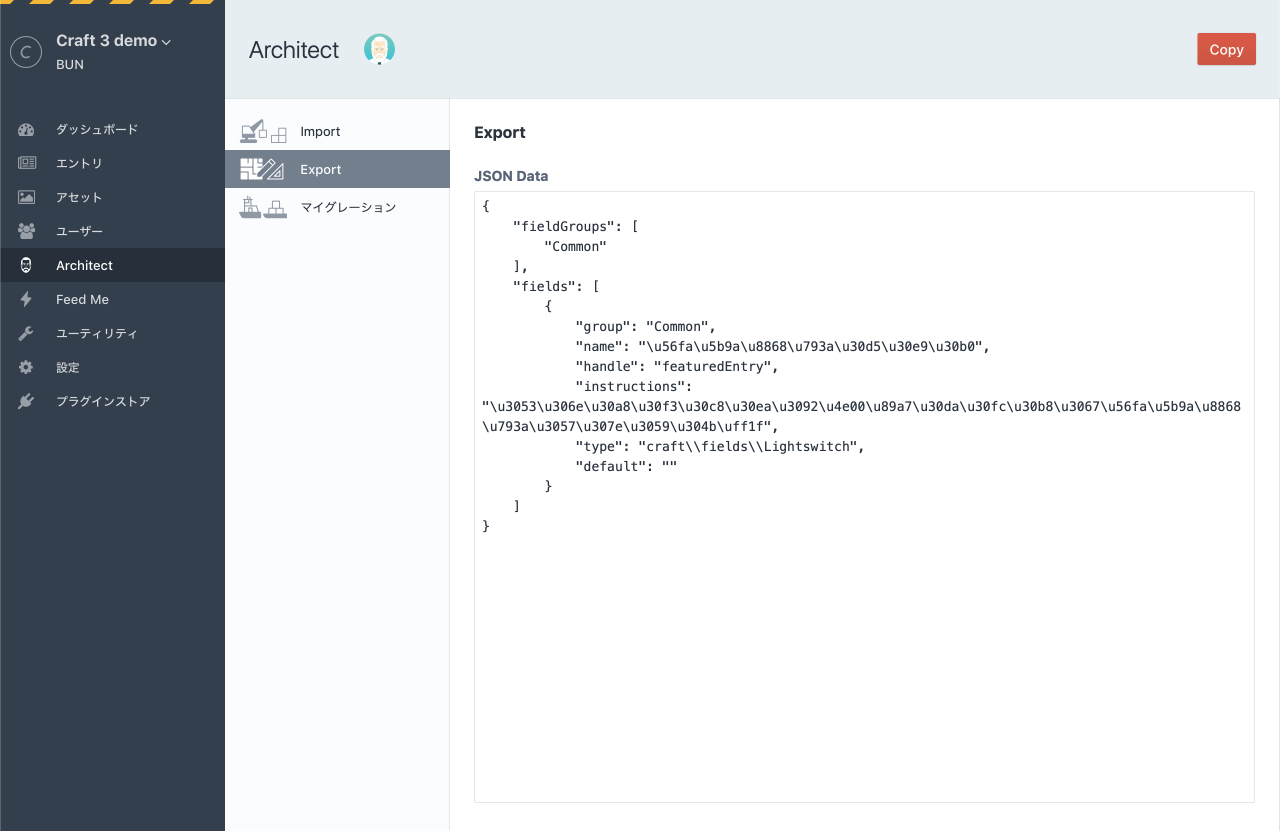Select the Export tab in Architect
This screenshot has width=1280, height=831.
[320, 169]
